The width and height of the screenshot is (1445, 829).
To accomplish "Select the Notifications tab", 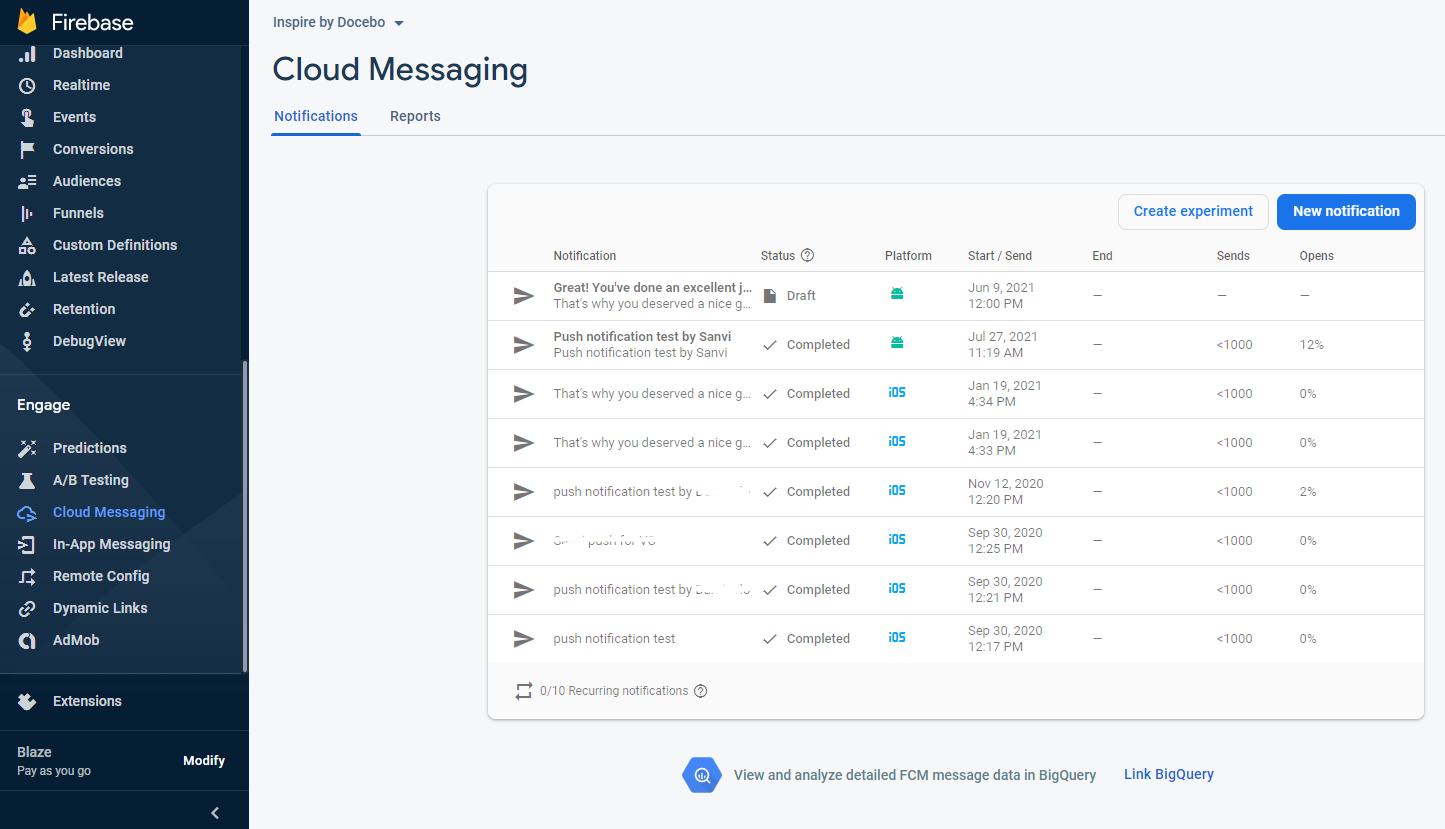I will 315,116.
